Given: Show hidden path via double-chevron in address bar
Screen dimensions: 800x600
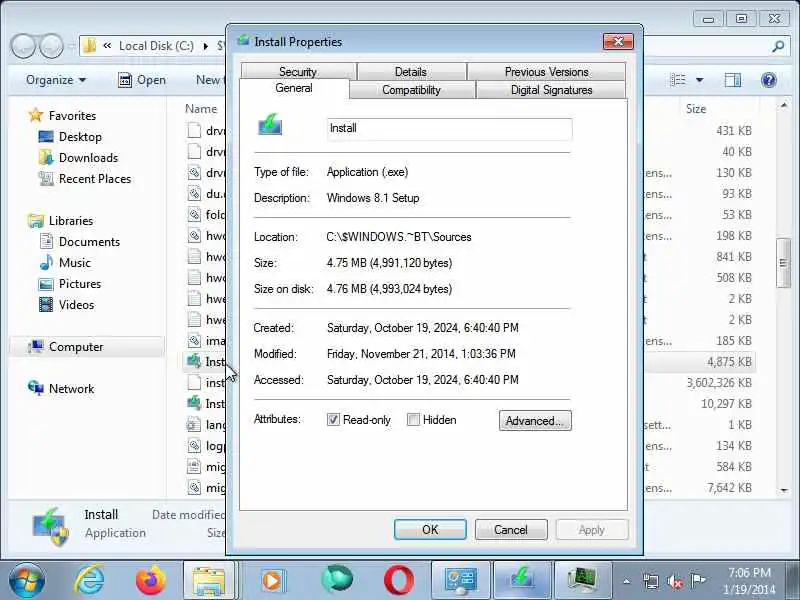Looking at the screenshot, I should (x=107, y=46).
